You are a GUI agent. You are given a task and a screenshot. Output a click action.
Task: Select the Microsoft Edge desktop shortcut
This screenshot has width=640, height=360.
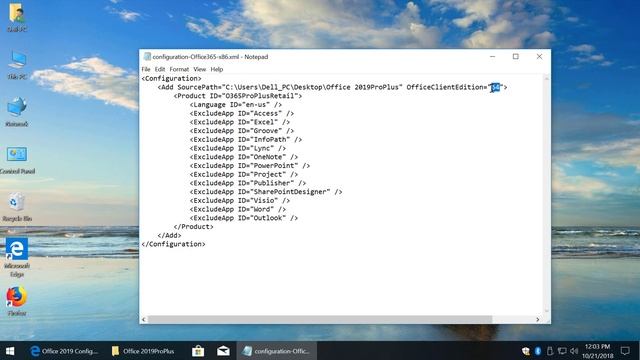[x=17, y=258]
